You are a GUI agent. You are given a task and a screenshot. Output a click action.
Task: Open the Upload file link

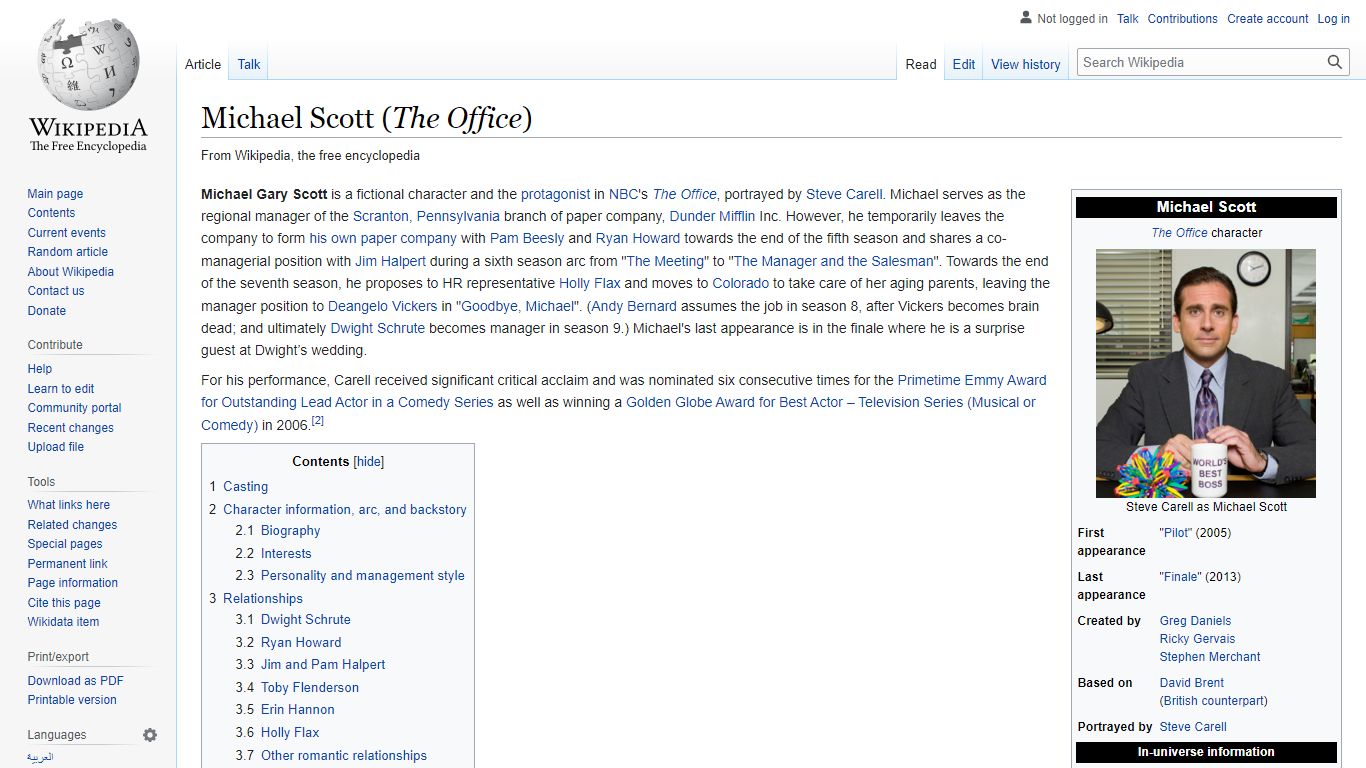(56, 447)
